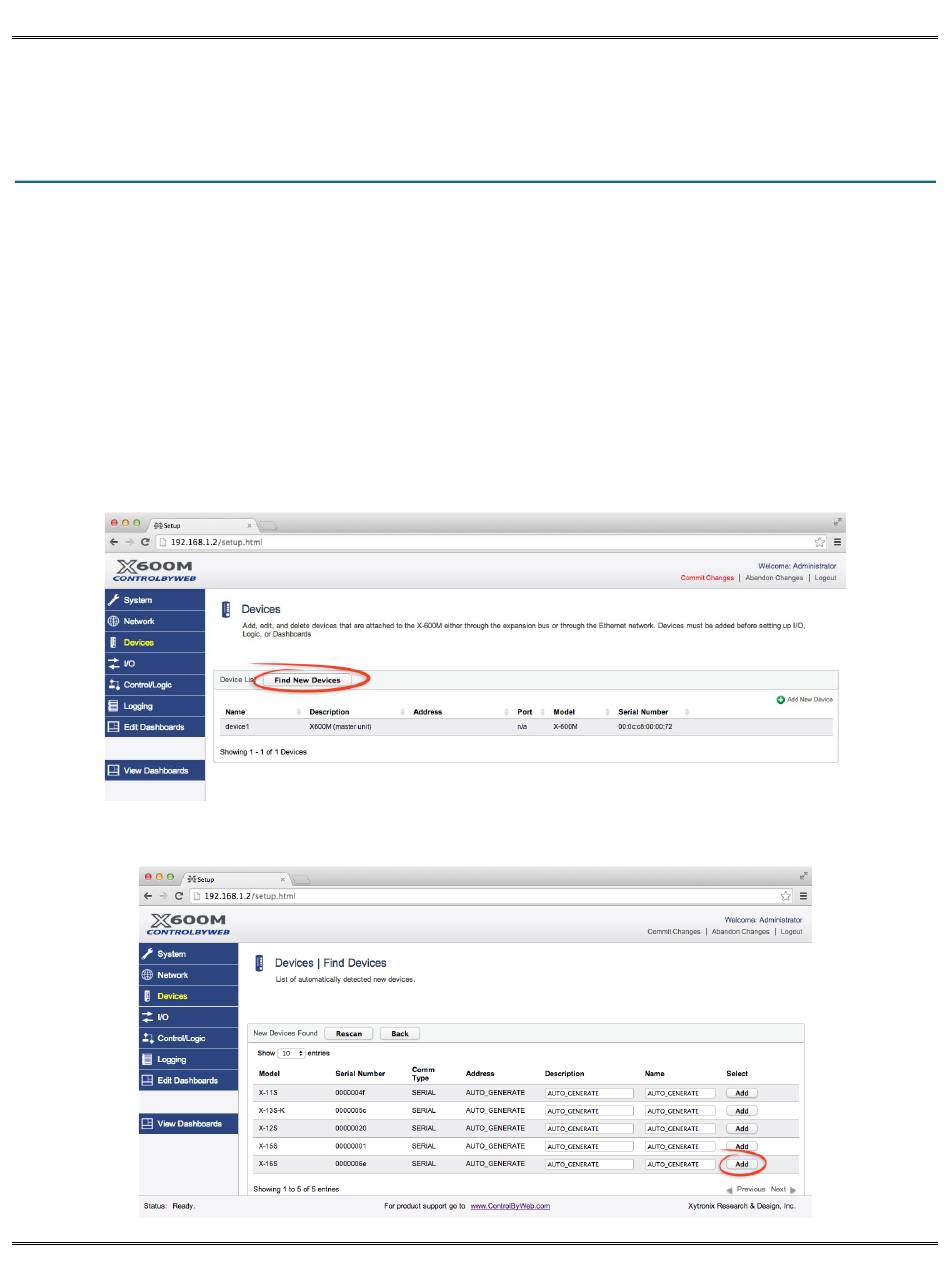The image size is (950, 1284).
Task: Open System in the upper window sidebar
Action: tap(155, 600)
